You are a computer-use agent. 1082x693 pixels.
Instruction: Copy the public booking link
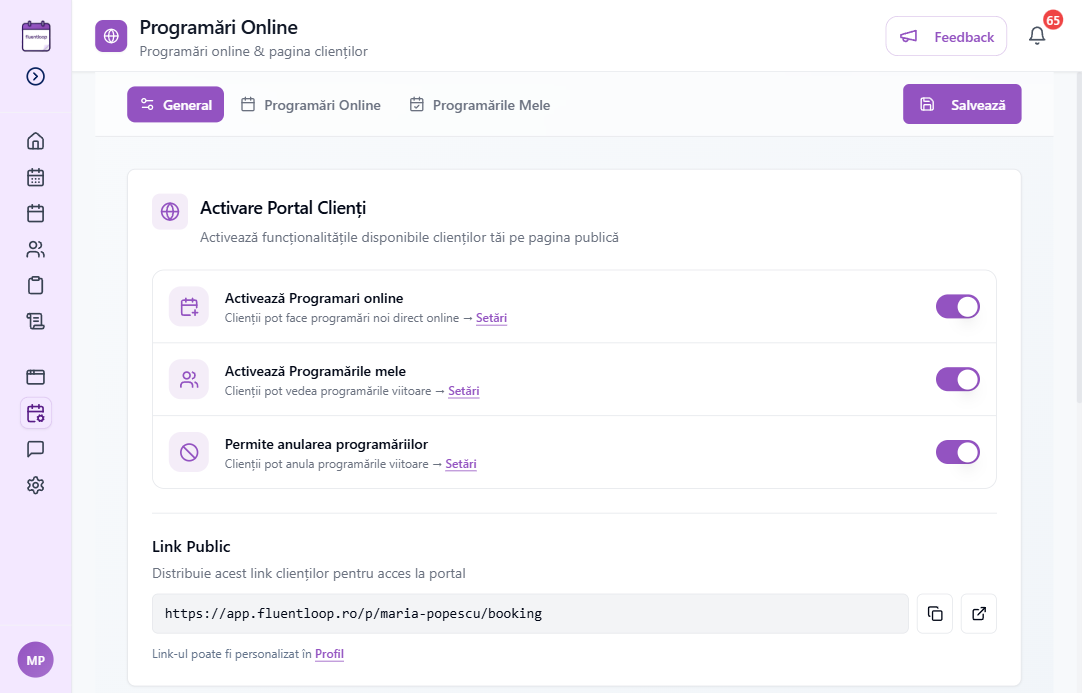pos(935,614)
